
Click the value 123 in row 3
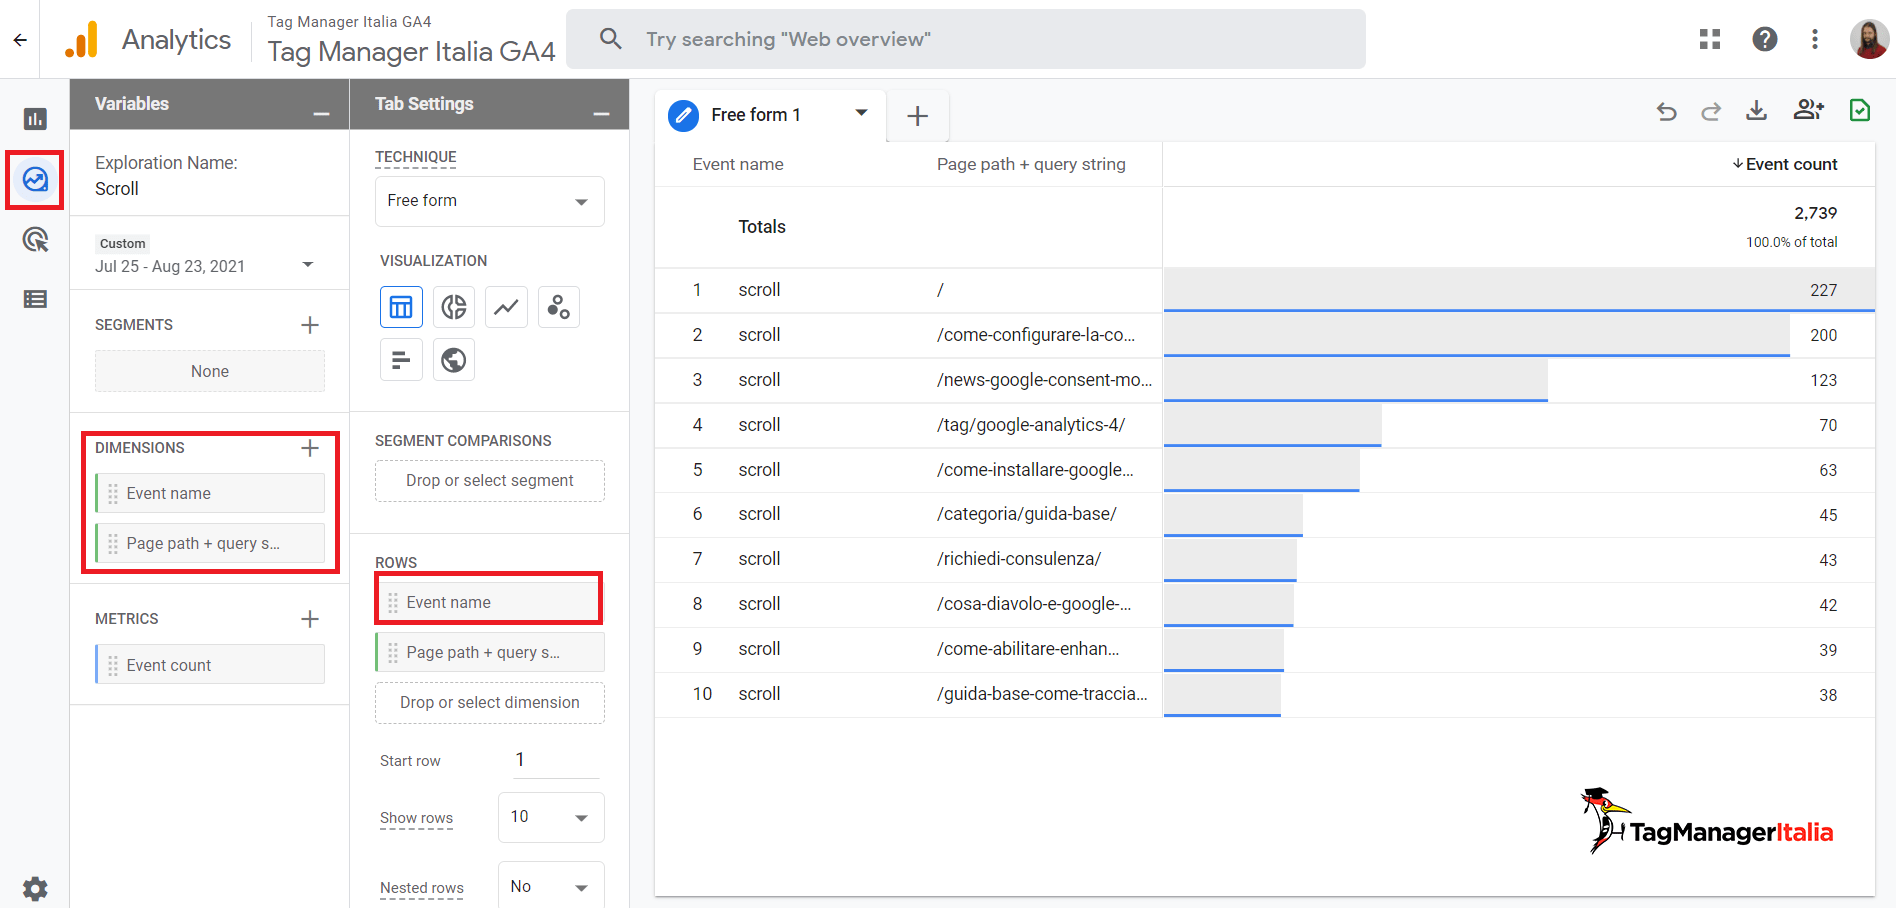1823,380
